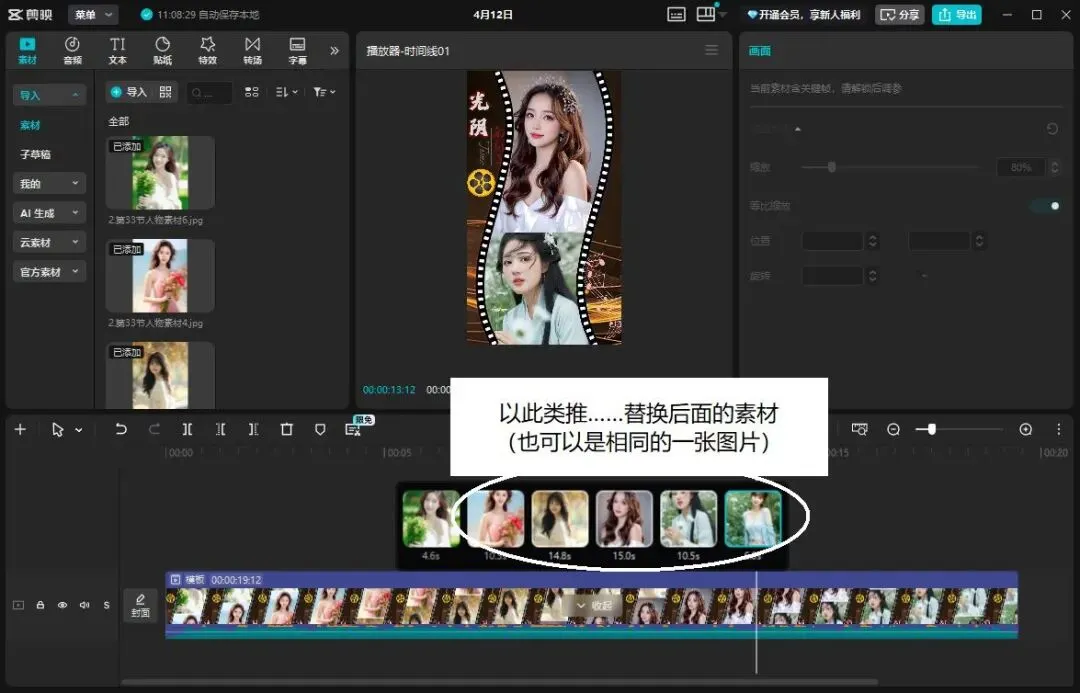Switch to the 特效 effects tab
Viewport: 1080px width, 693px height.
pos(207,51)
